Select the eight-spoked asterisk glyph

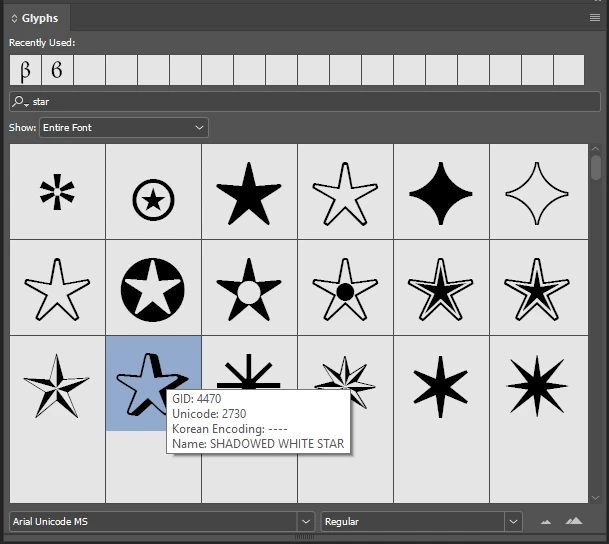[57, 192]
